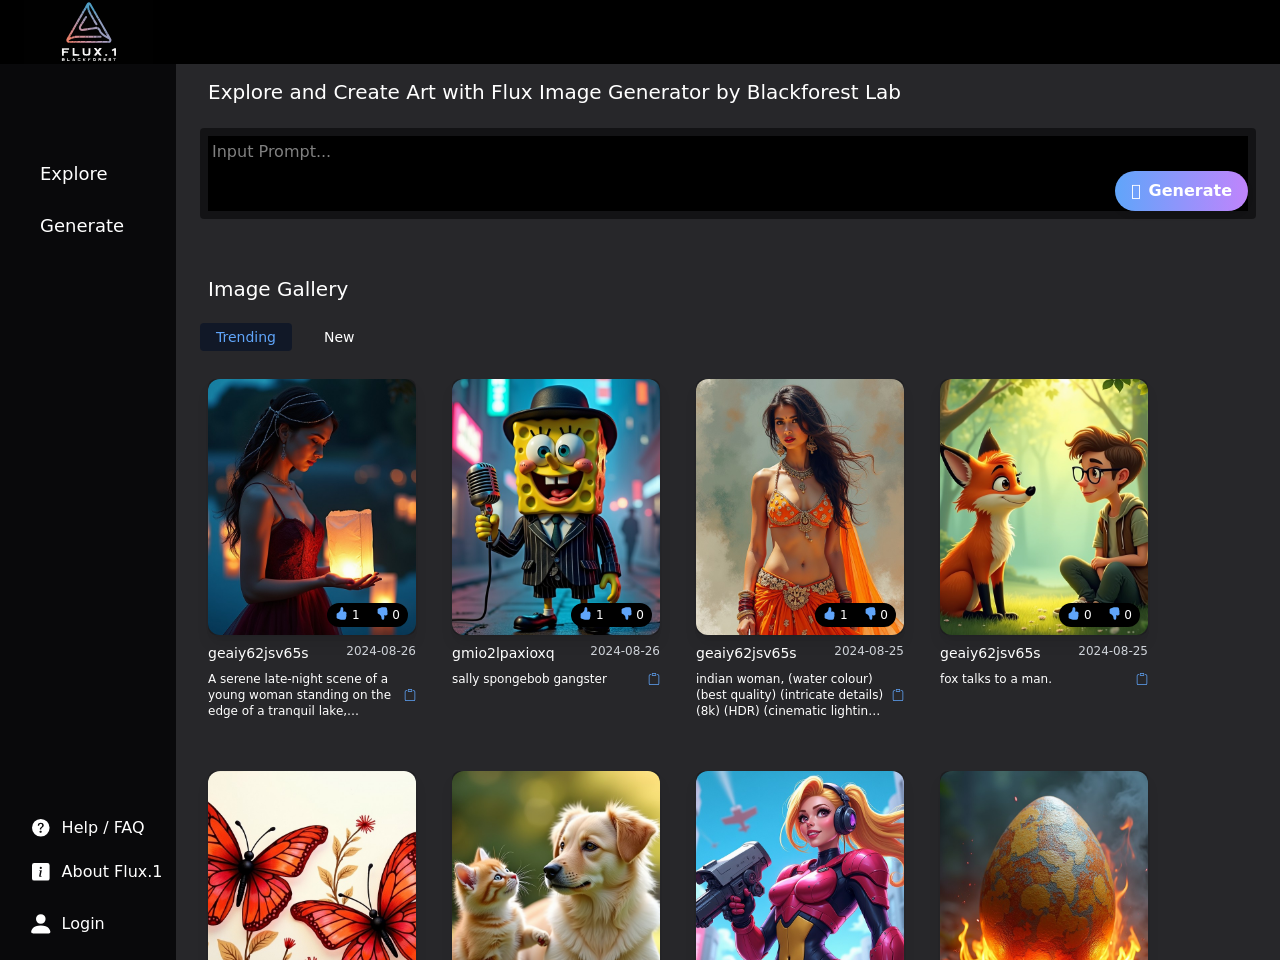1280x960 pixels.
Task: Switch to the New gallery tab
Action: 339,337
